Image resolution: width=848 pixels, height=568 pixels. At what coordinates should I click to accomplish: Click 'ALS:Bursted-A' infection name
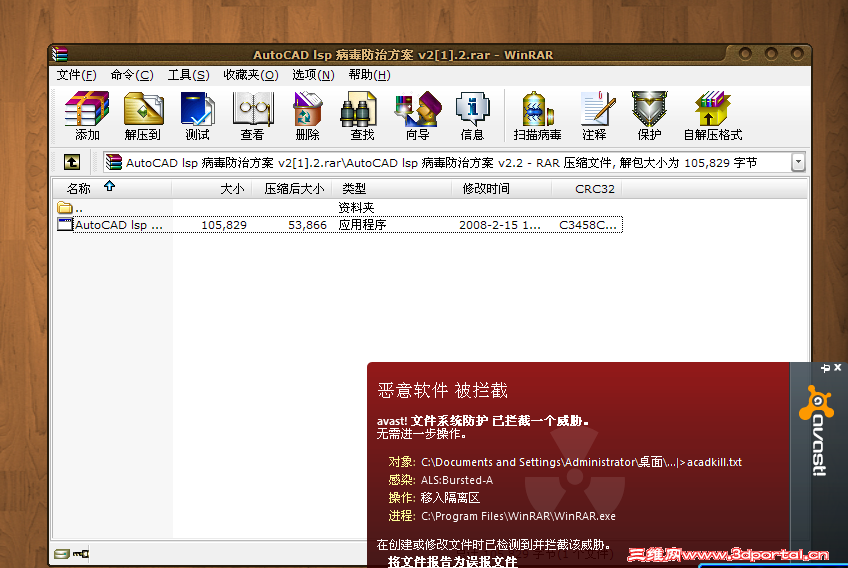(x=457, y=480)
